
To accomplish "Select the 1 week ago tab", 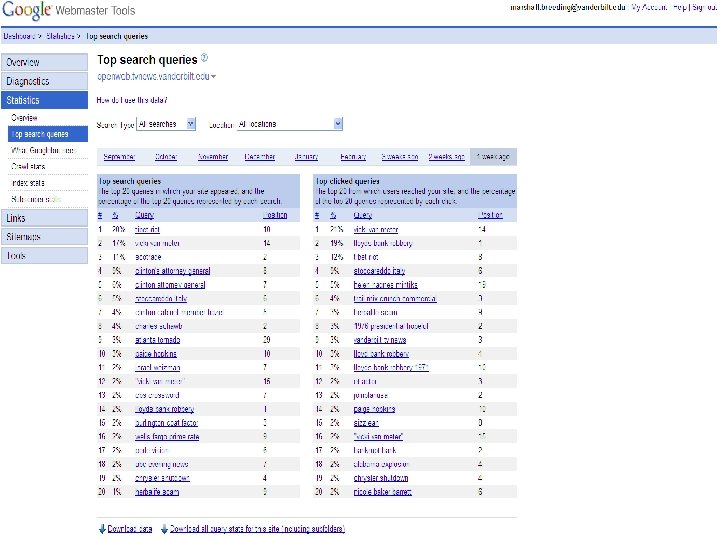I will [493, 157].
